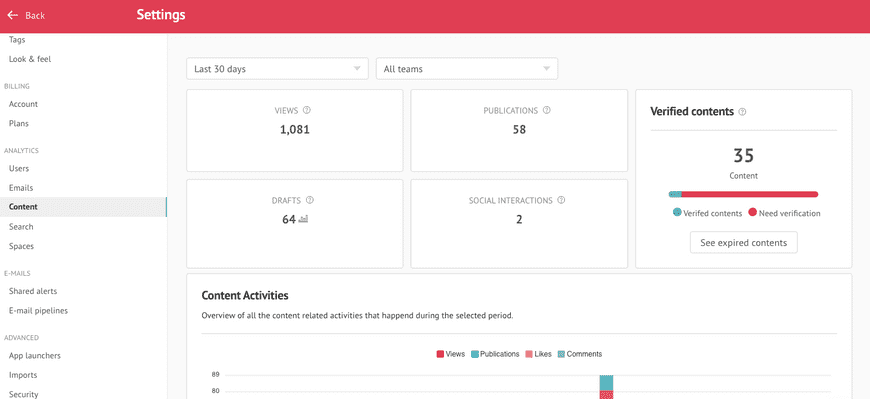The height and width of the screenshot is (399, 870).
Task: Click the Need verification legend dot
Action: point(752,213)
